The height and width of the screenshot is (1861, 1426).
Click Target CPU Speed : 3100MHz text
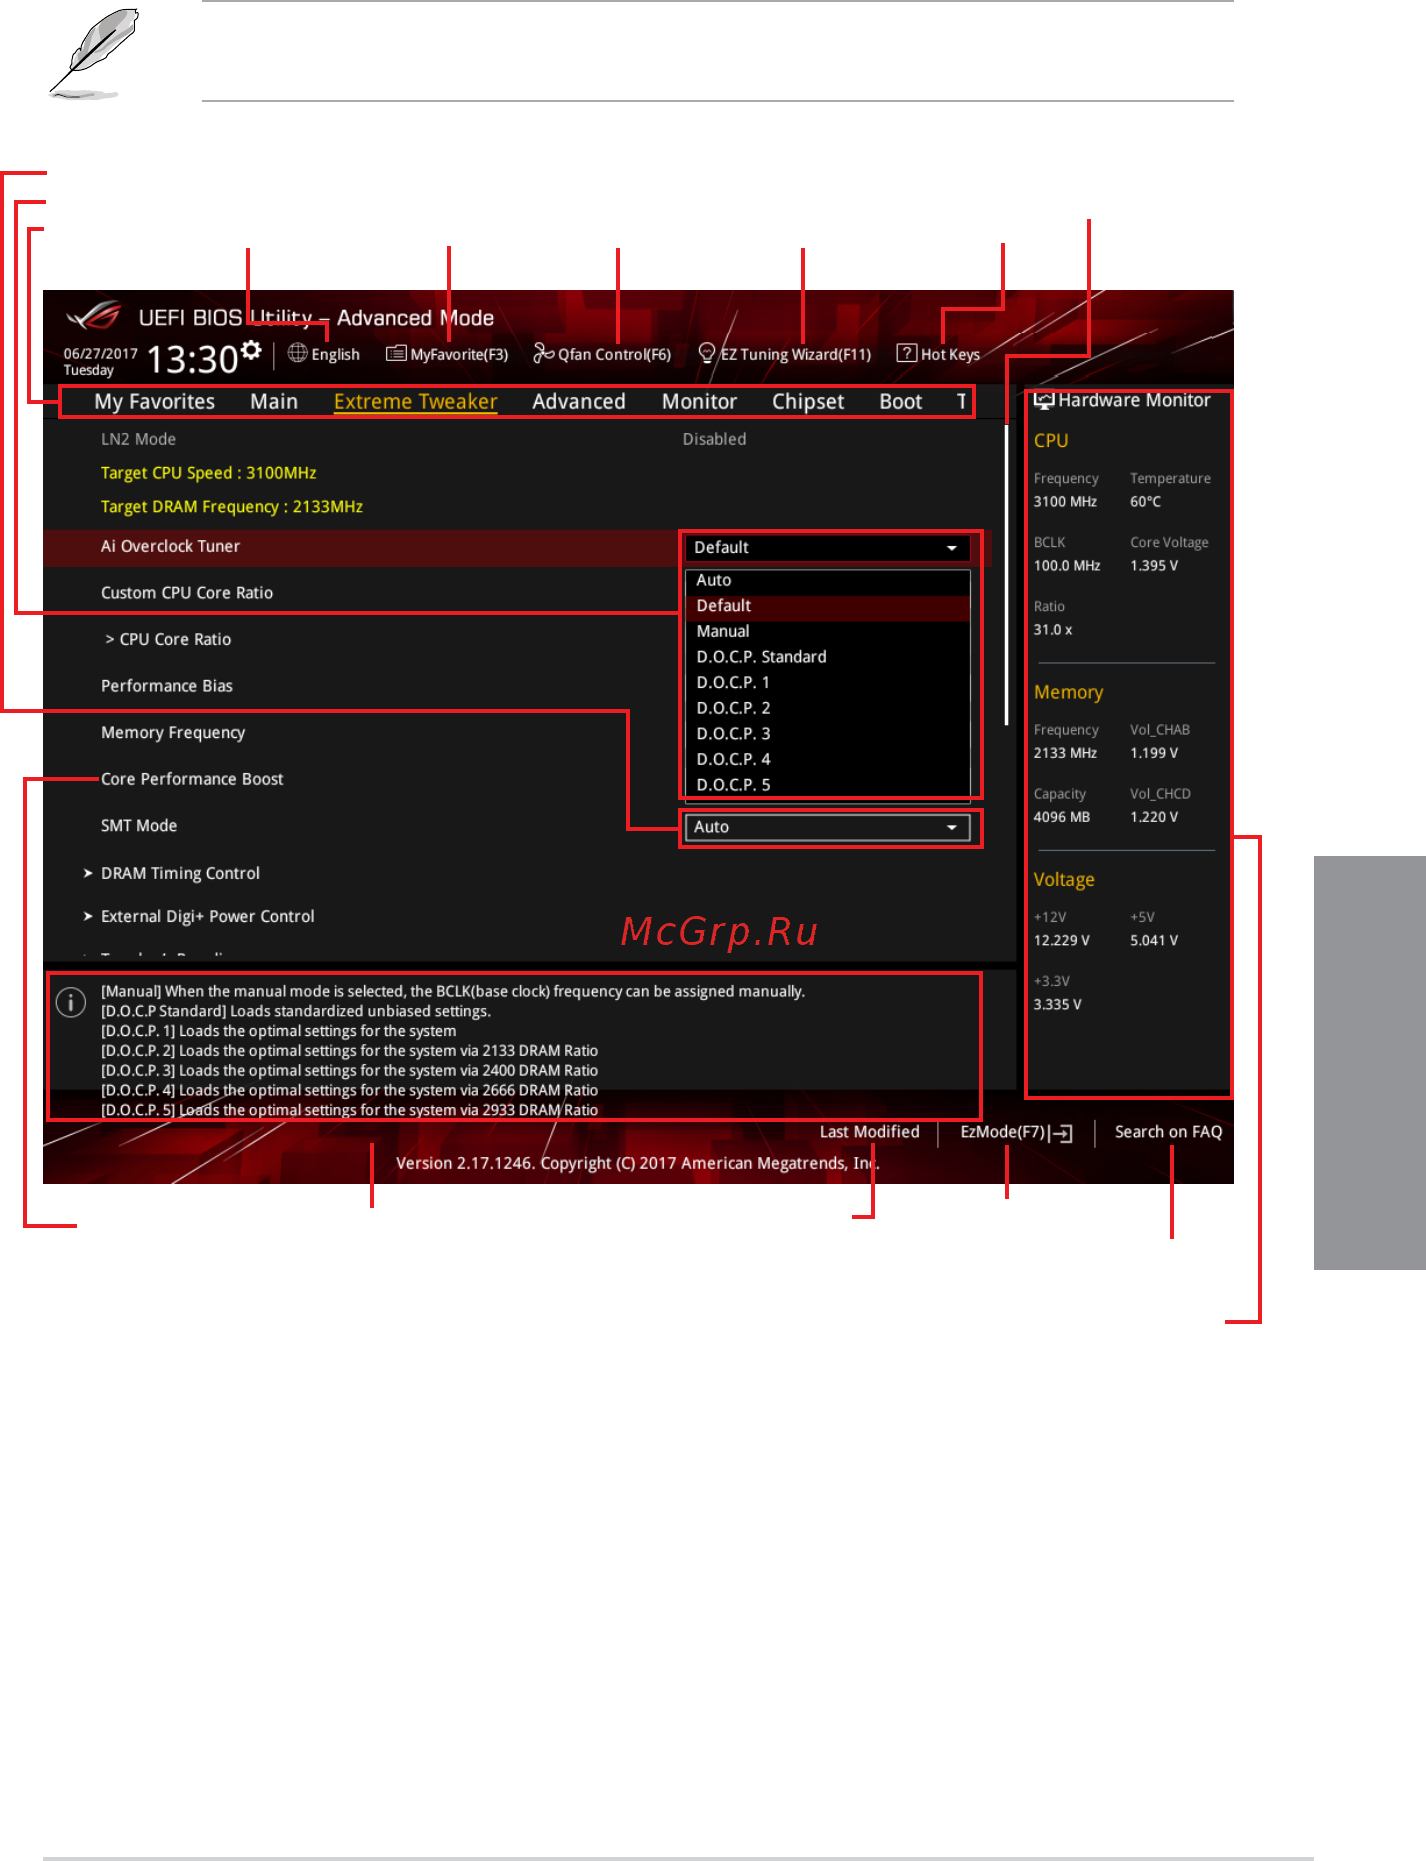coord(209,473)
